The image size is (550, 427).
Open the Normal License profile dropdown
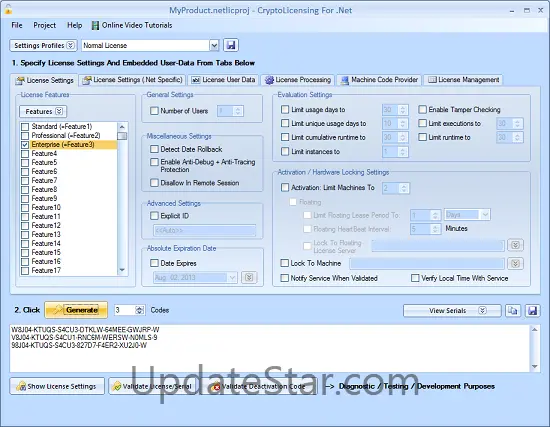(x=214, y=46)
